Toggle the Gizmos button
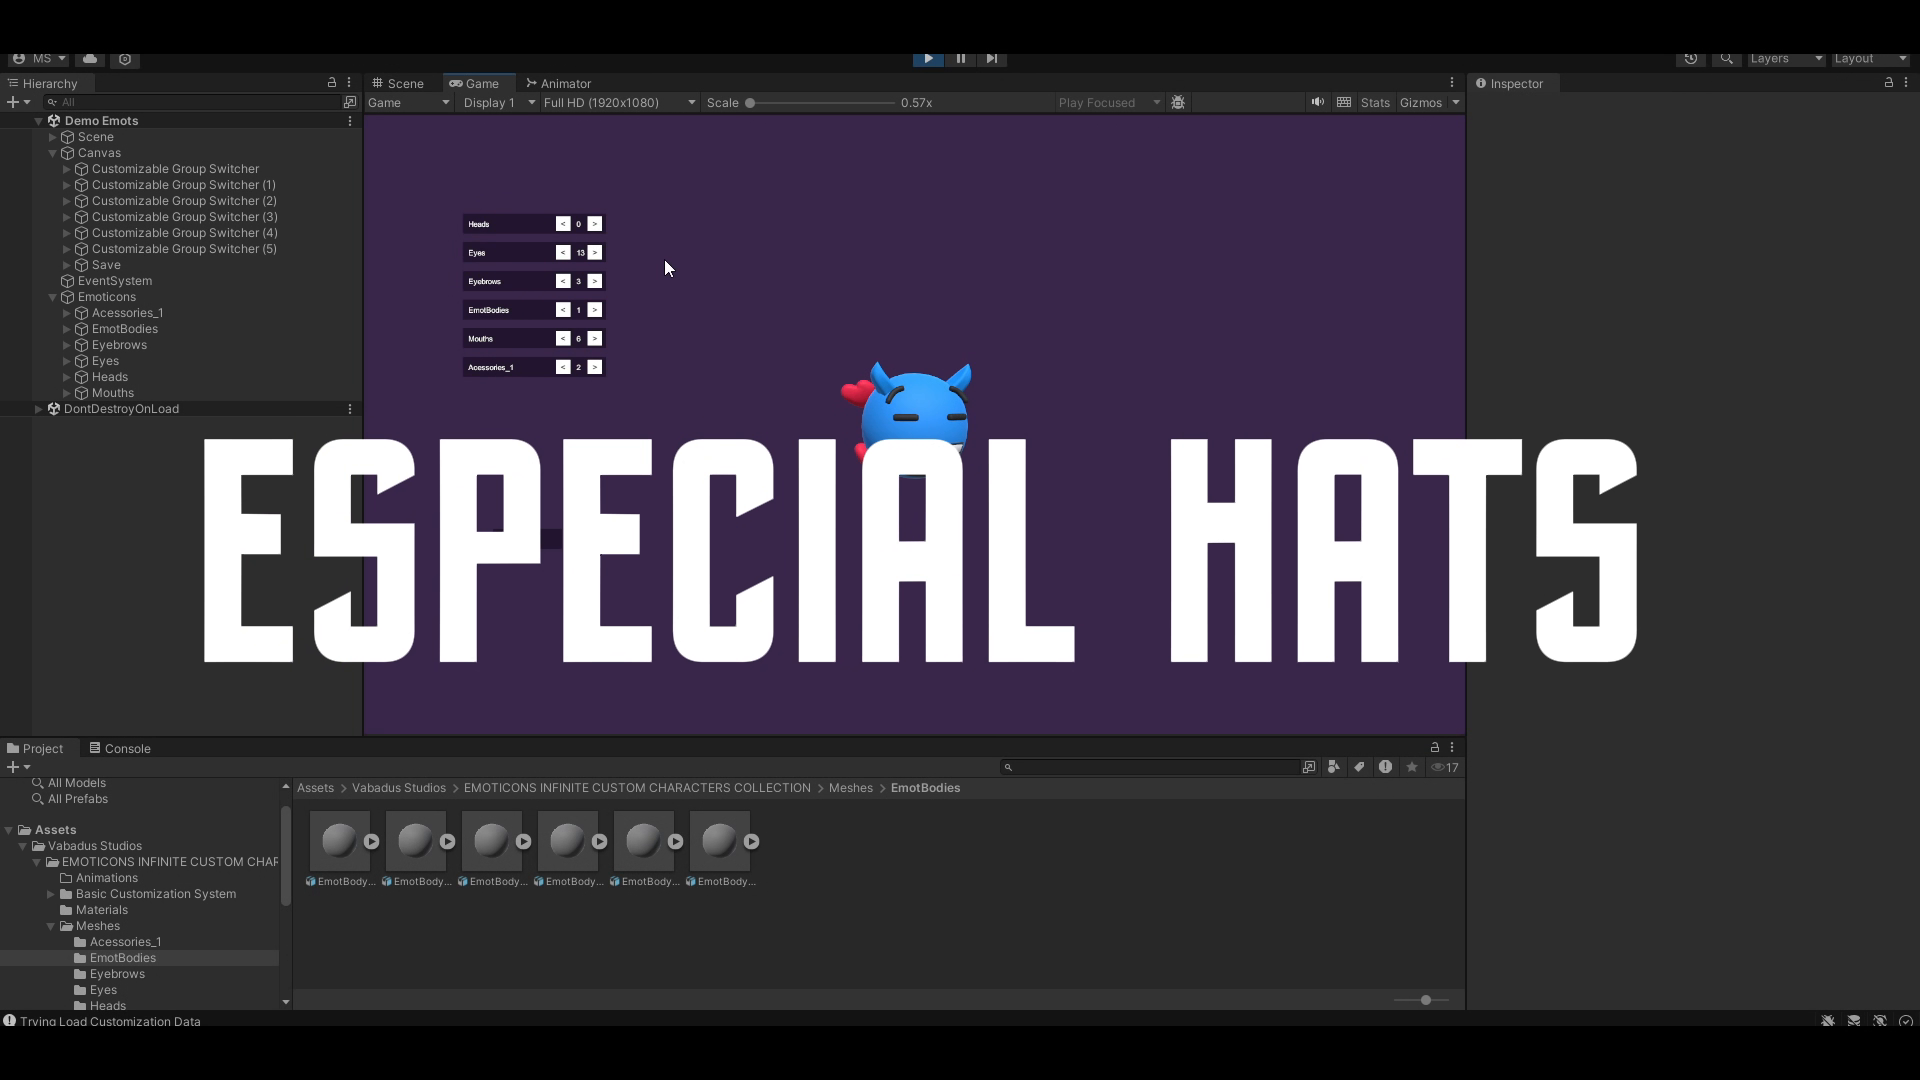 click(x=1421, y=103)
